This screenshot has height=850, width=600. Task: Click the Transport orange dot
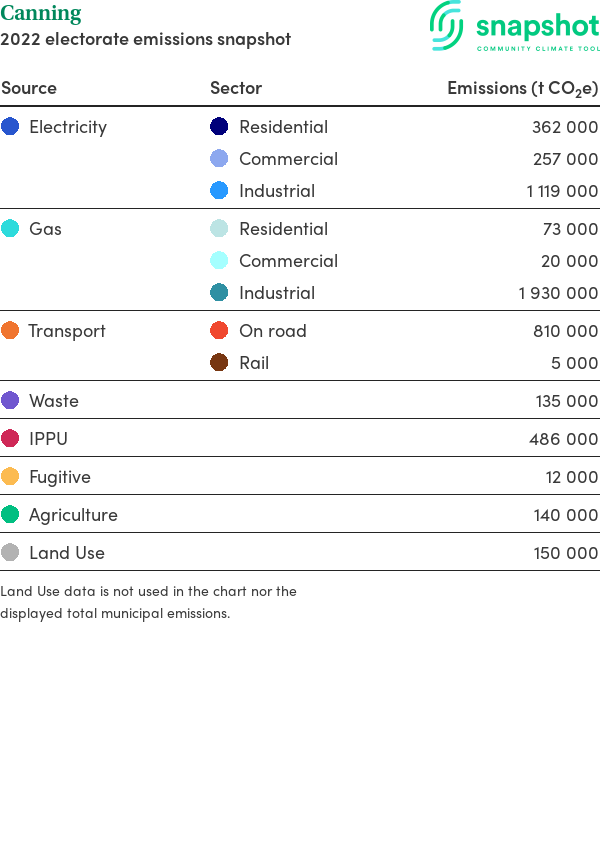coord(10,330)
